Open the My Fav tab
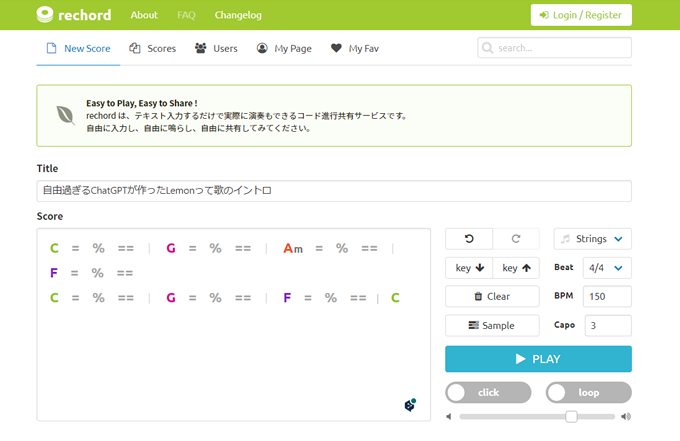680x441 pixels. (355, 49)
